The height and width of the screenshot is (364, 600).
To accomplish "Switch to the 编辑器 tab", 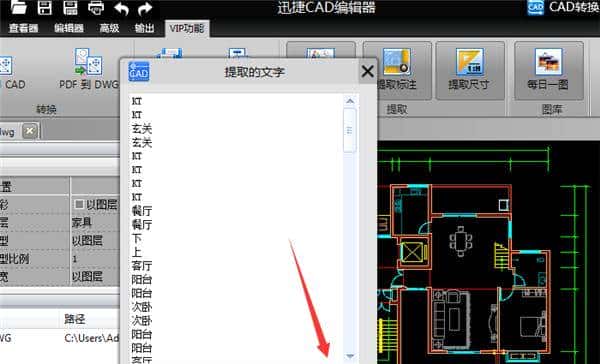I will pos(69,28).
